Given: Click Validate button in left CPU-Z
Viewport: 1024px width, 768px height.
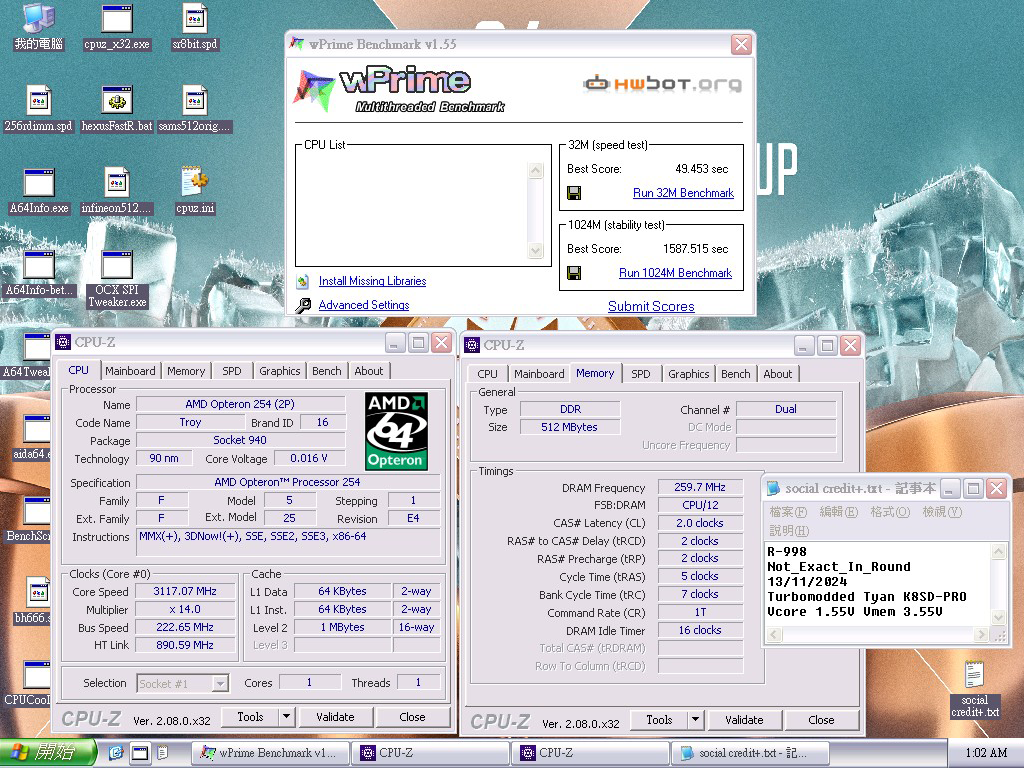Looking at the screenshot, I should 335,717.
